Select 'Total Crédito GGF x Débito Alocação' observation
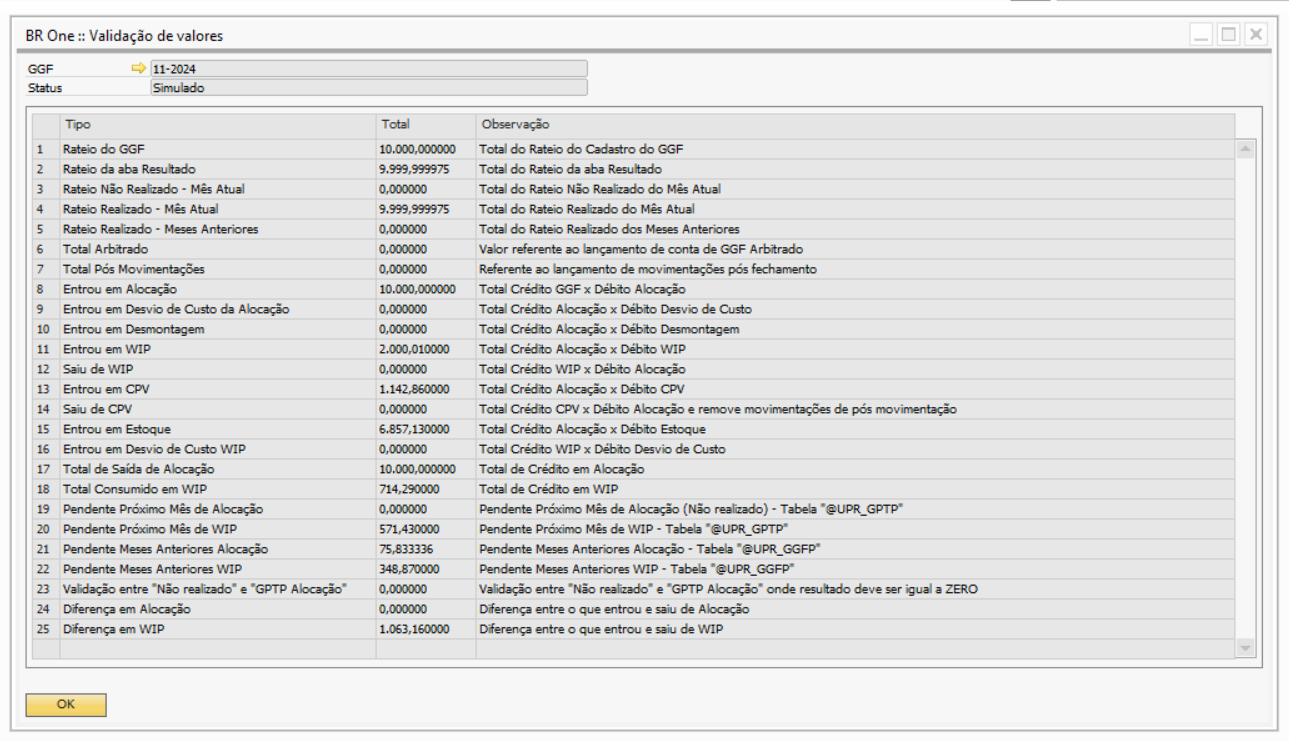The image size is (1289, 741). (855, 289)
